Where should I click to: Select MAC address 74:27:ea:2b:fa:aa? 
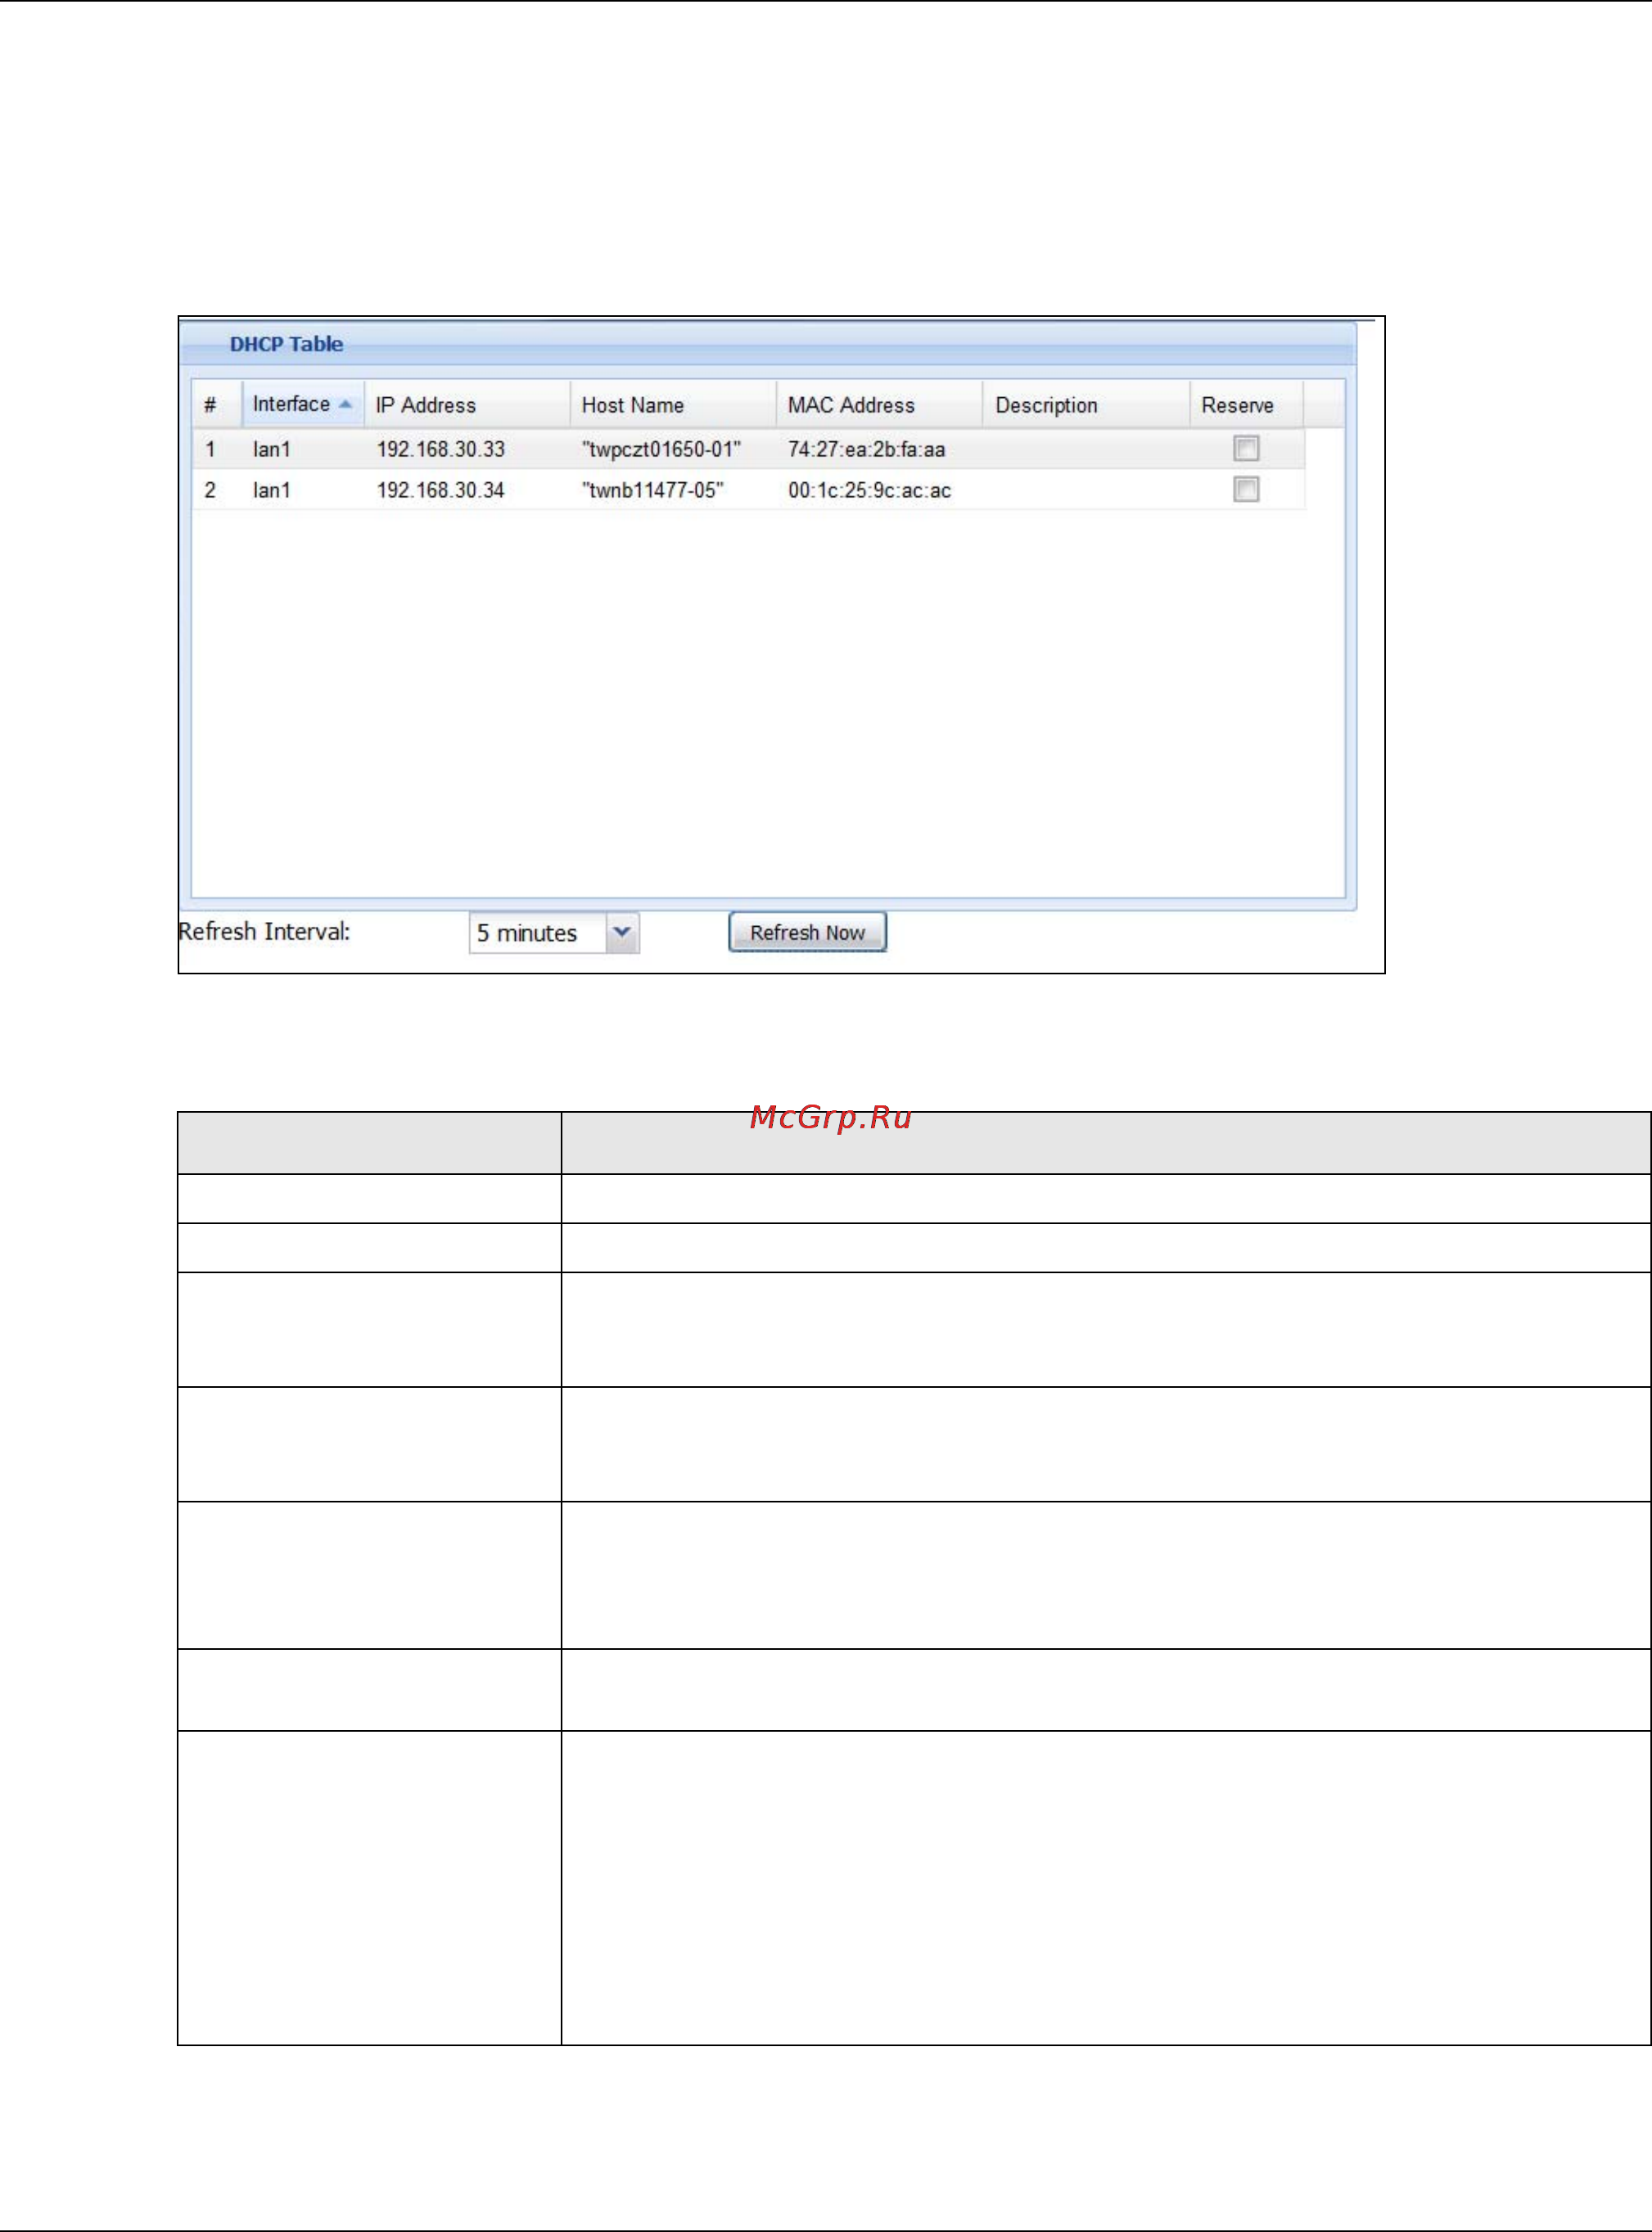point(866,449)
